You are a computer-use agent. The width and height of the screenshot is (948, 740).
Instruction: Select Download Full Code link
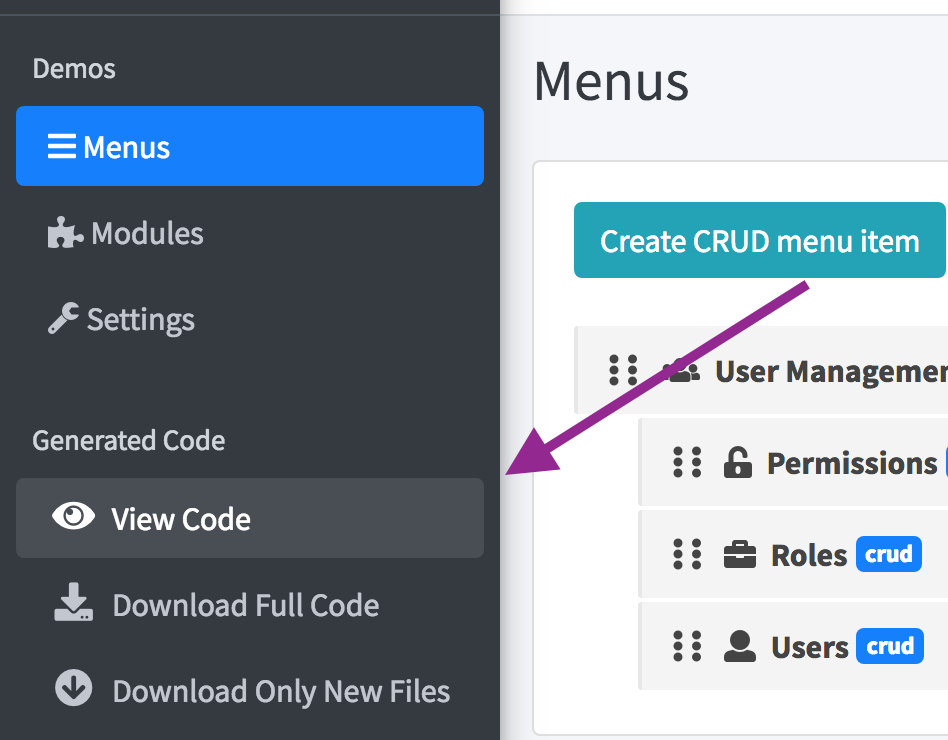tap(245, 605)
